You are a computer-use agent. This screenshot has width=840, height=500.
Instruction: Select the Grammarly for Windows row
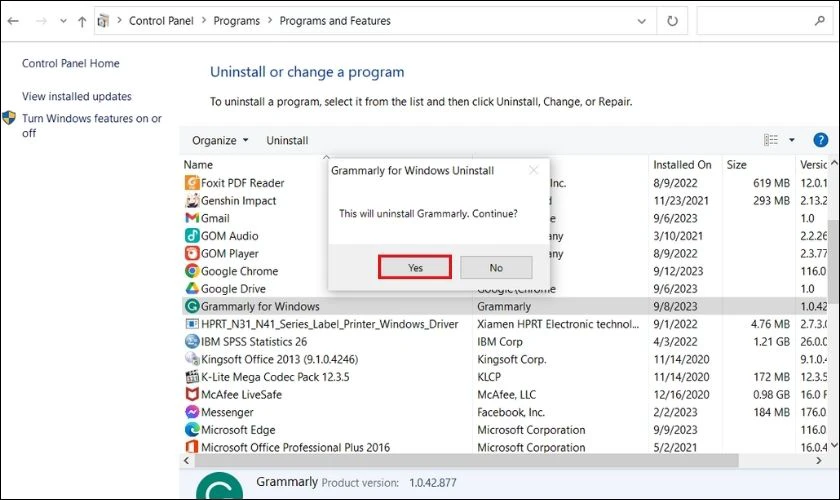(x=505, y=306)
